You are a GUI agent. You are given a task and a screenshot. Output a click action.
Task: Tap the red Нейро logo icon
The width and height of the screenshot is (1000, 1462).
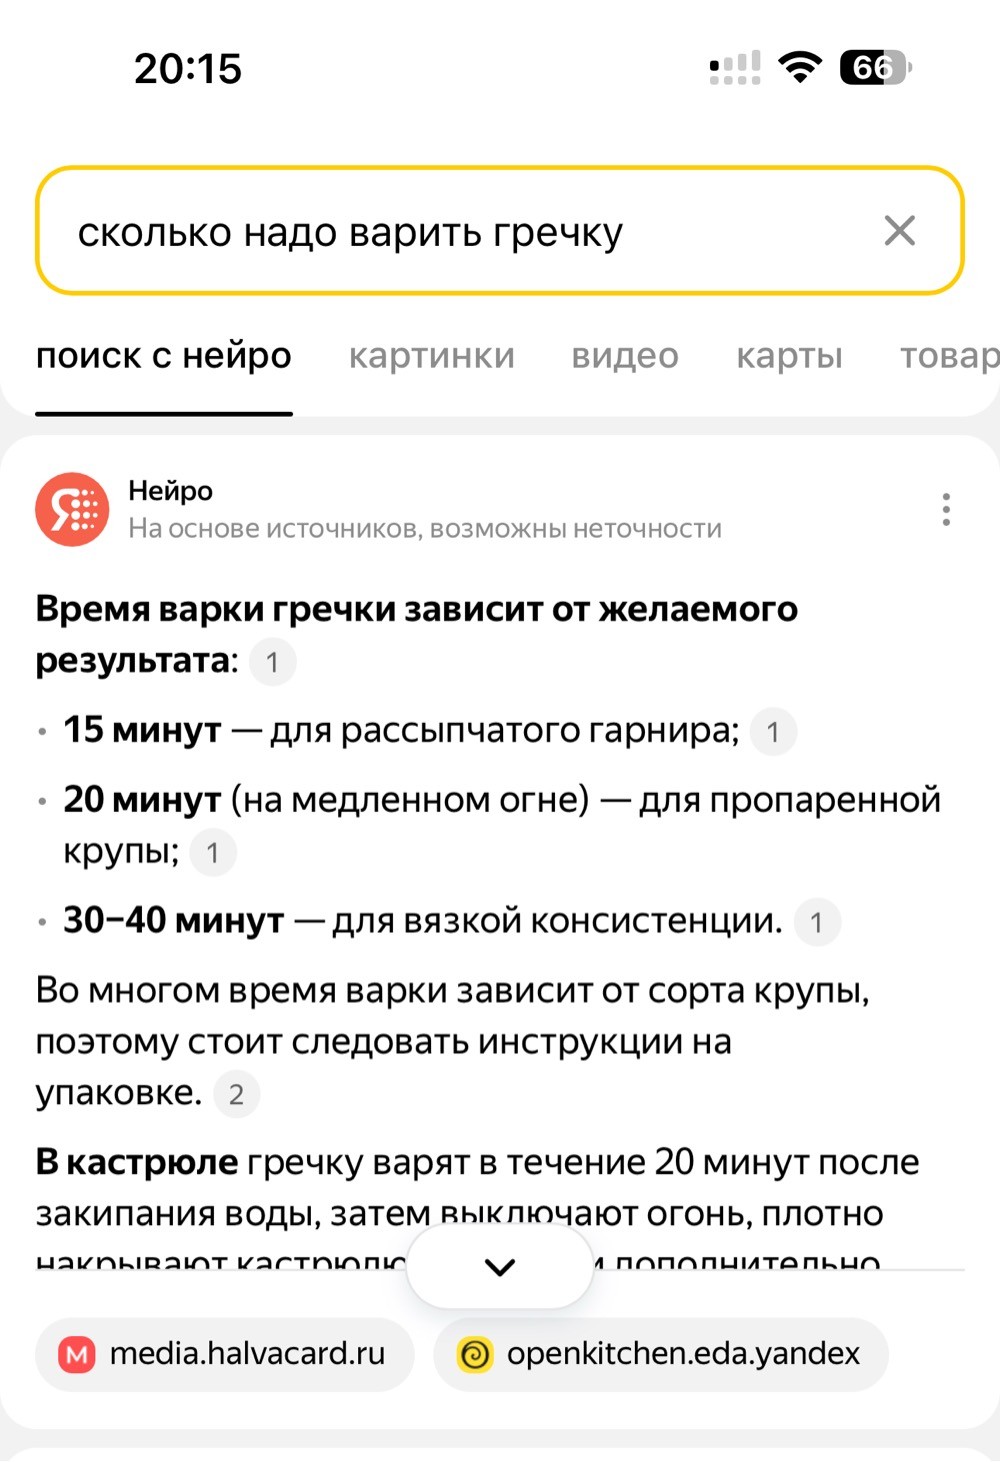click(x=72, y=509)
